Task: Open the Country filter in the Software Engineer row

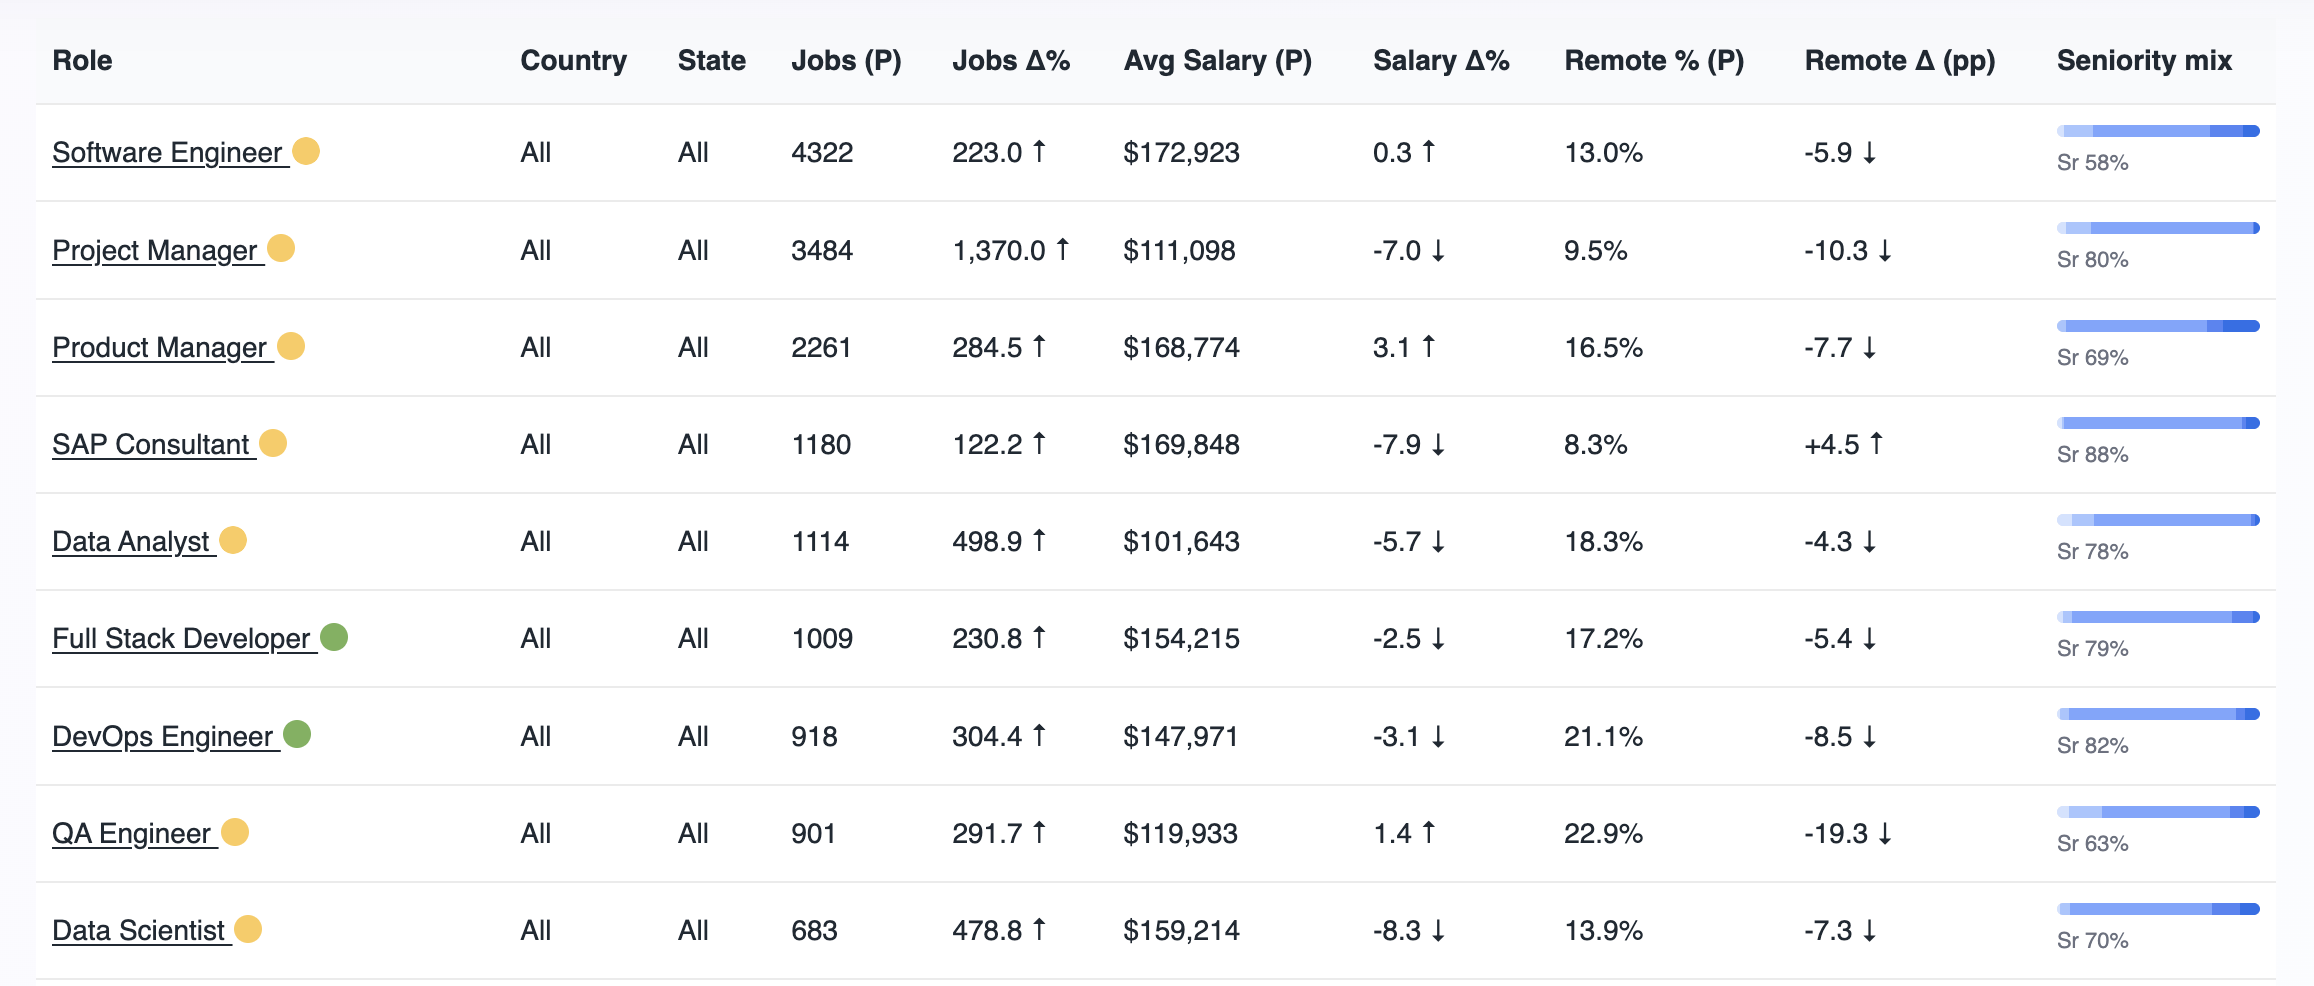Action: [536, 152]
